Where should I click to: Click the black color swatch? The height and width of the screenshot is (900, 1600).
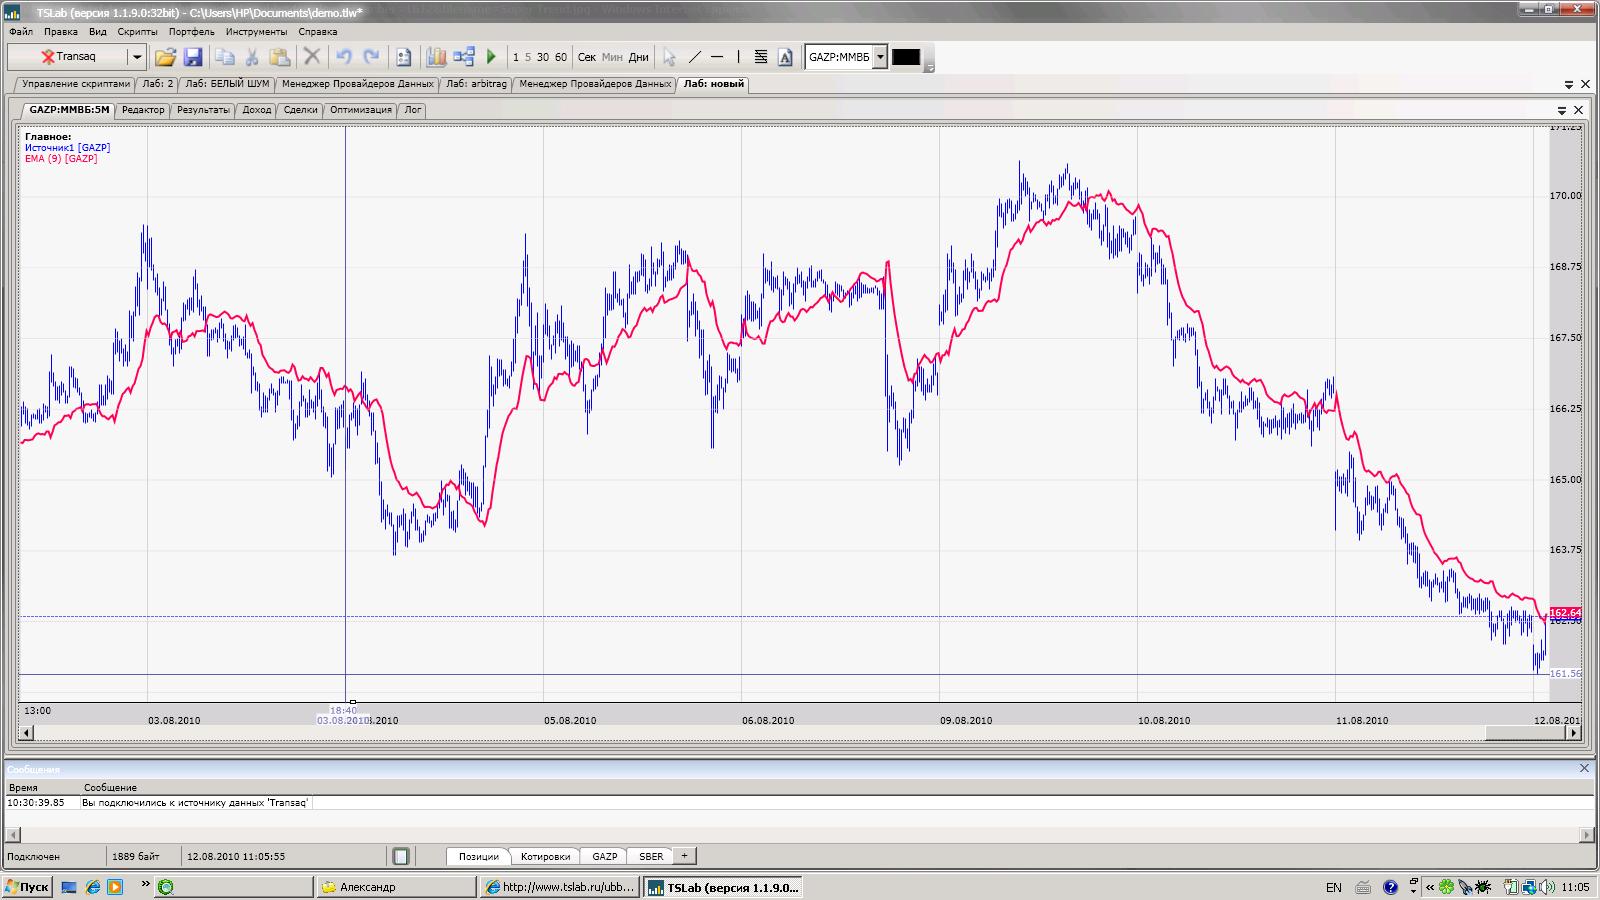(x=906, y=57)
